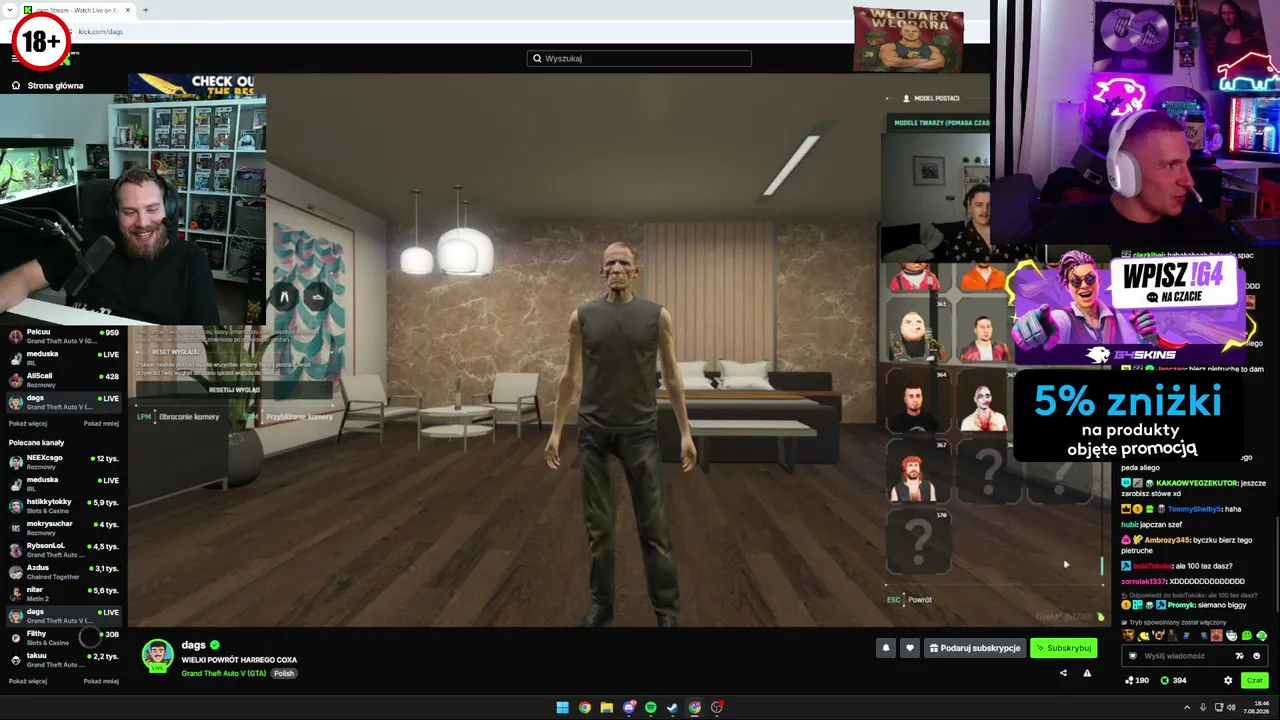Image resolution: width=1280 pixels, height=720 pixels.
Task: Open File Explorer from the taskbar
Action: click(607, 708)
